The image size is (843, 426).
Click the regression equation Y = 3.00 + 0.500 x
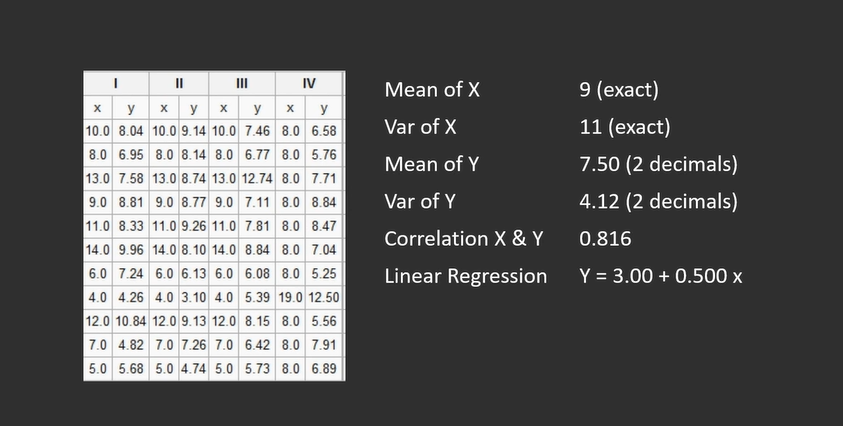pyautogui.click(x=661, y=276)
